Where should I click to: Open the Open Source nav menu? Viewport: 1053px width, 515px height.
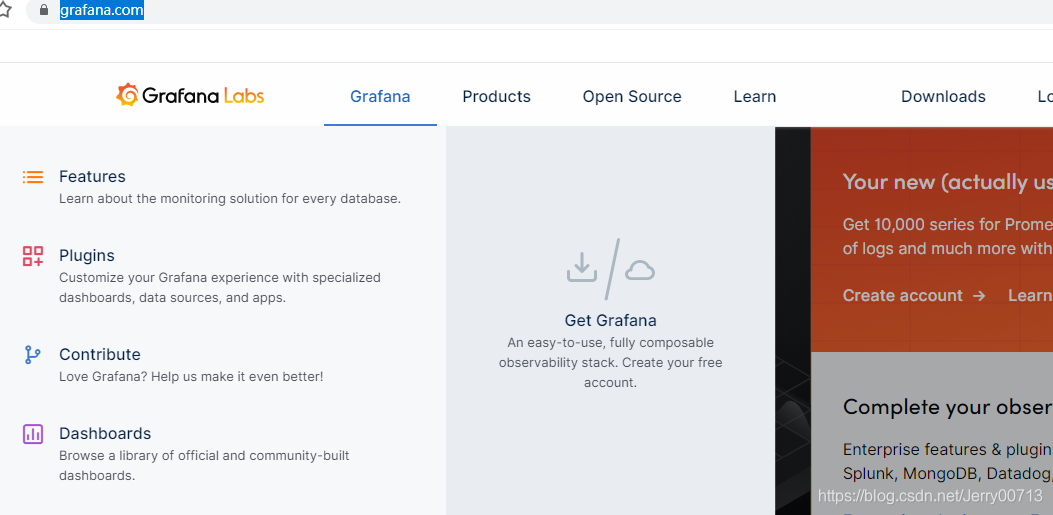click(632, 97)
